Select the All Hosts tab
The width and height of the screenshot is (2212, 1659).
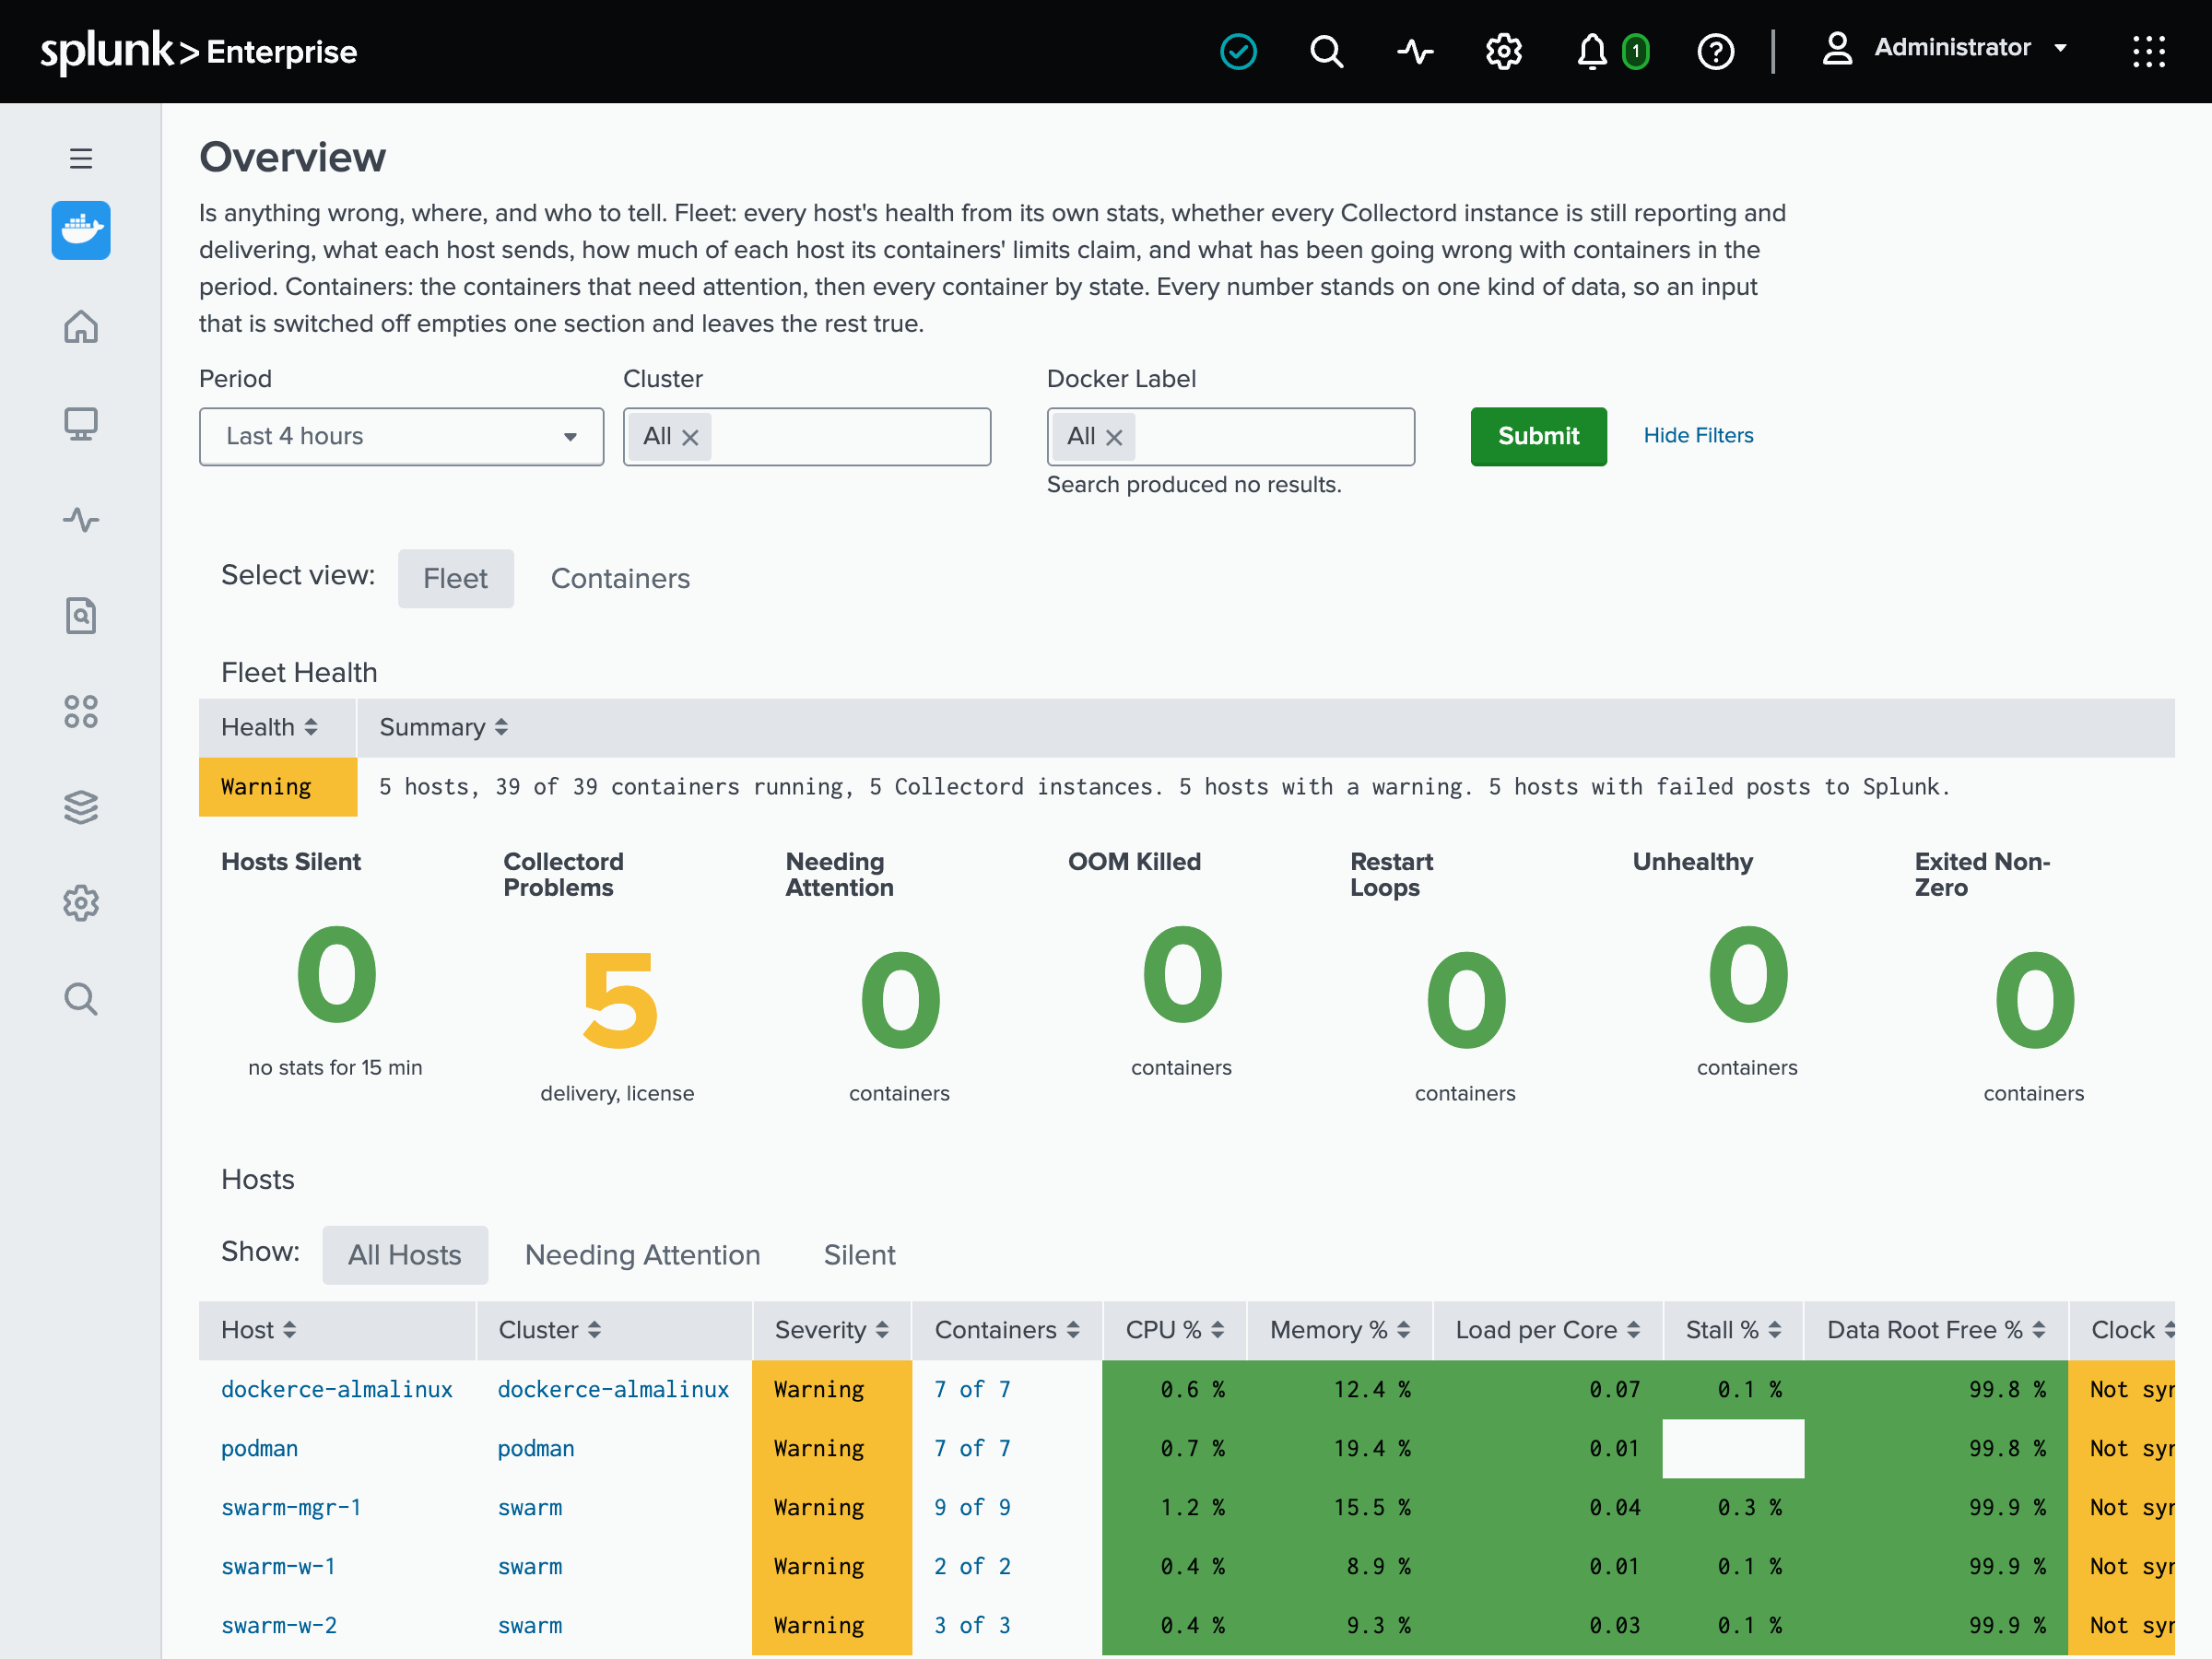coord(404,1254)
